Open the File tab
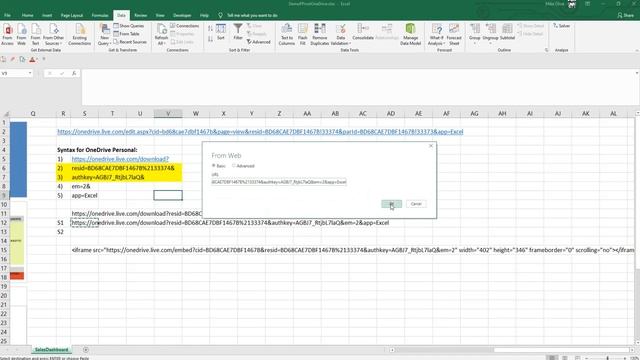The height and width of the screenshot is (360, 640). tap(7, 15)
